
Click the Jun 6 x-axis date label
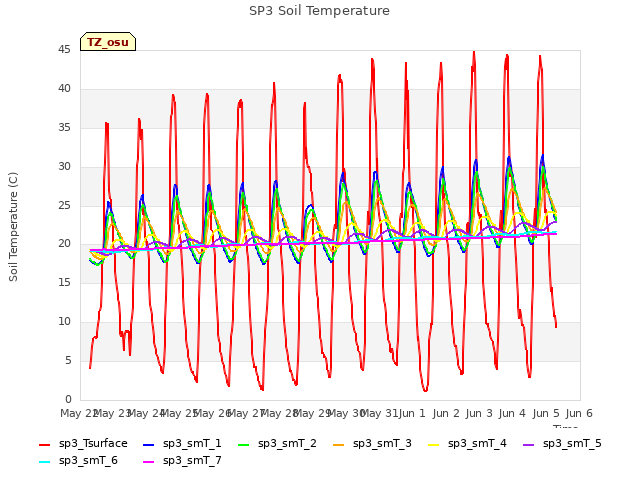[579, 413]
